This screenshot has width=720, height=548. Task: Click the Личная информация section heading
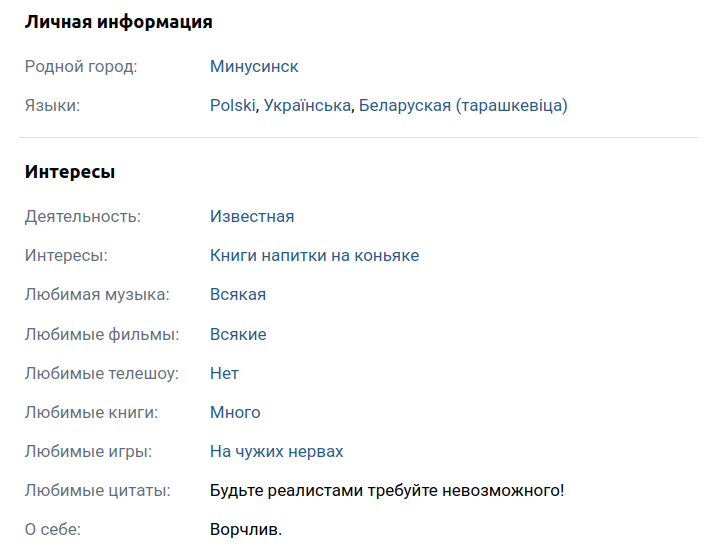coord(118,22)
